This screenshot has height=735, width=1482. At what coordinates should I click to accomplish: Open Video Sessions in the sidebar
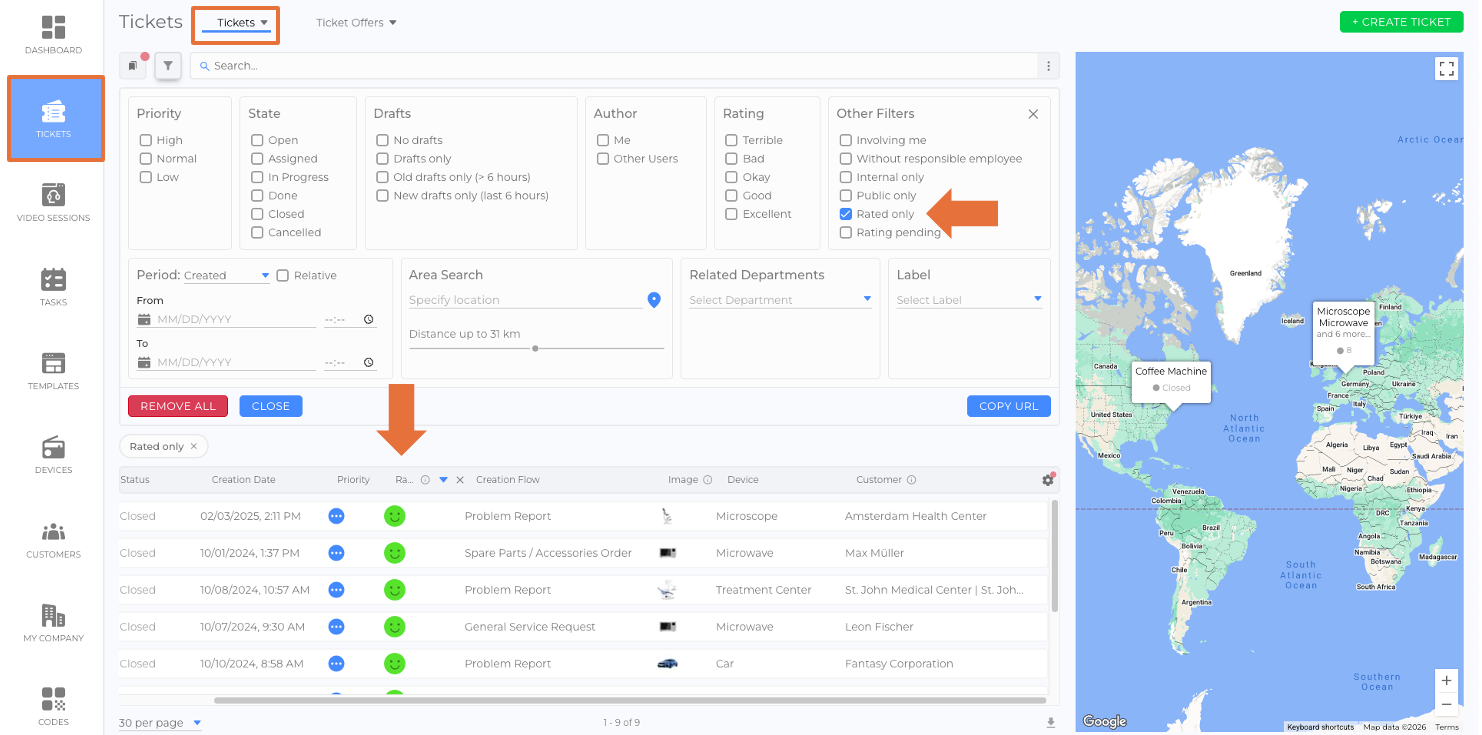click(x=53, y=202)
